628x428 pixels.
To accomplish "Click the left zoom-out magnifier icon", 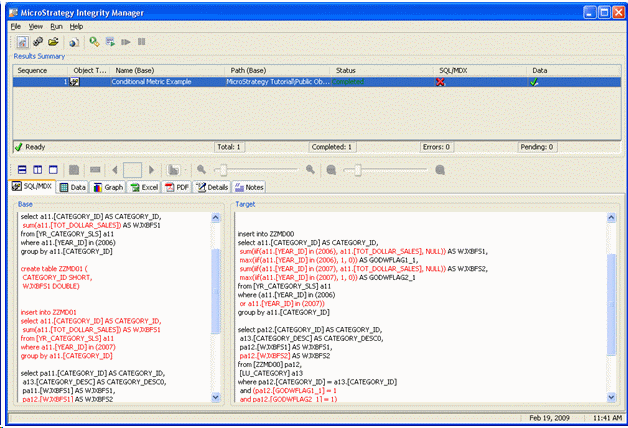I will 201,170.
